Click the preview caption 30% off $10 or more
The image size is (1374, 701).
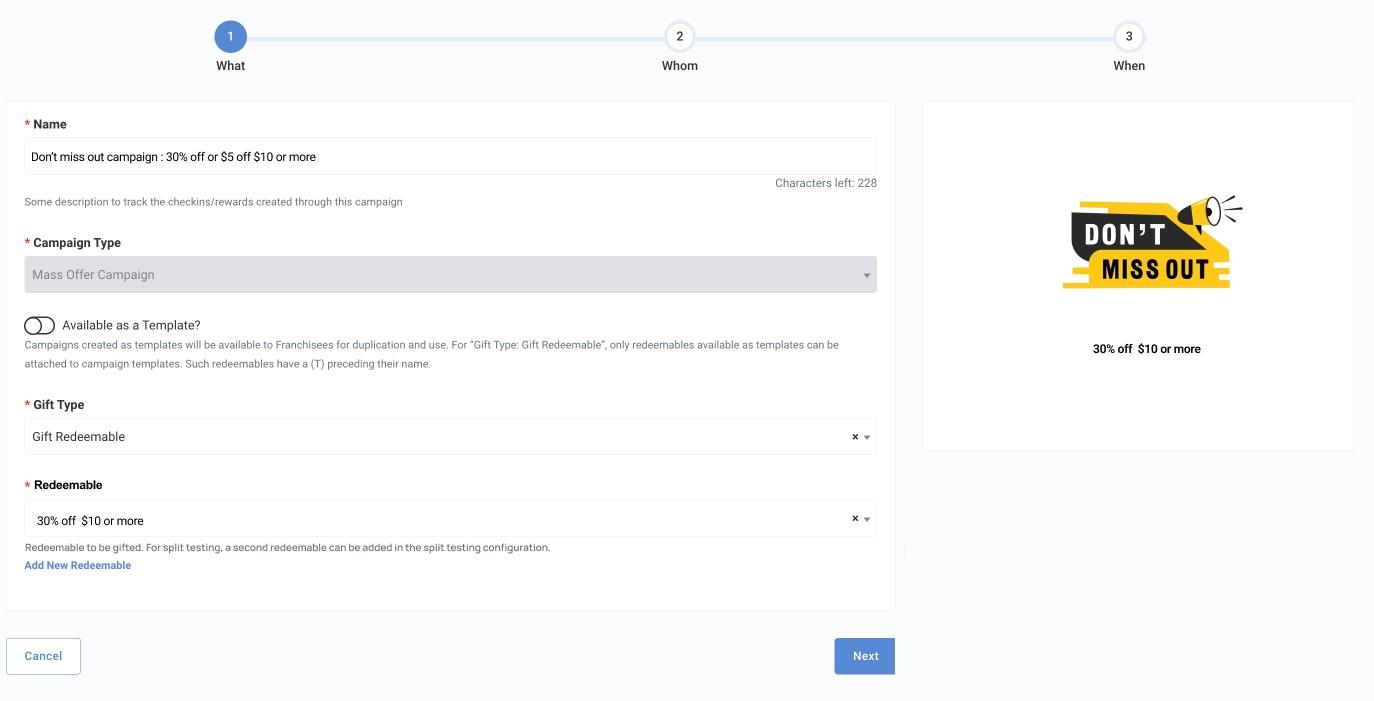coord(1147,349)
